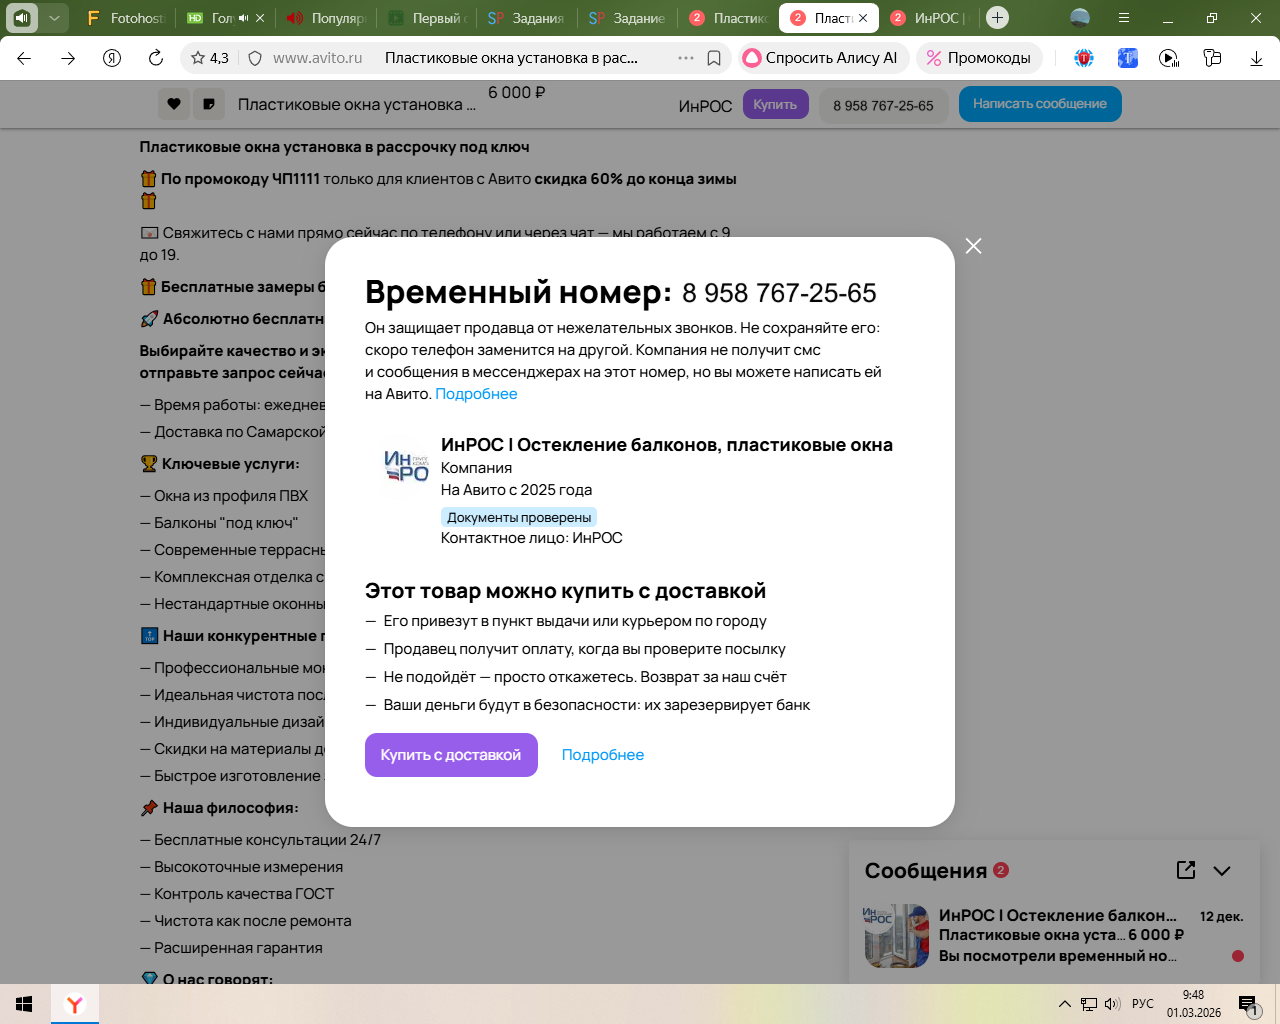Bookmark this page with the bookmark icon

[714, 58]
